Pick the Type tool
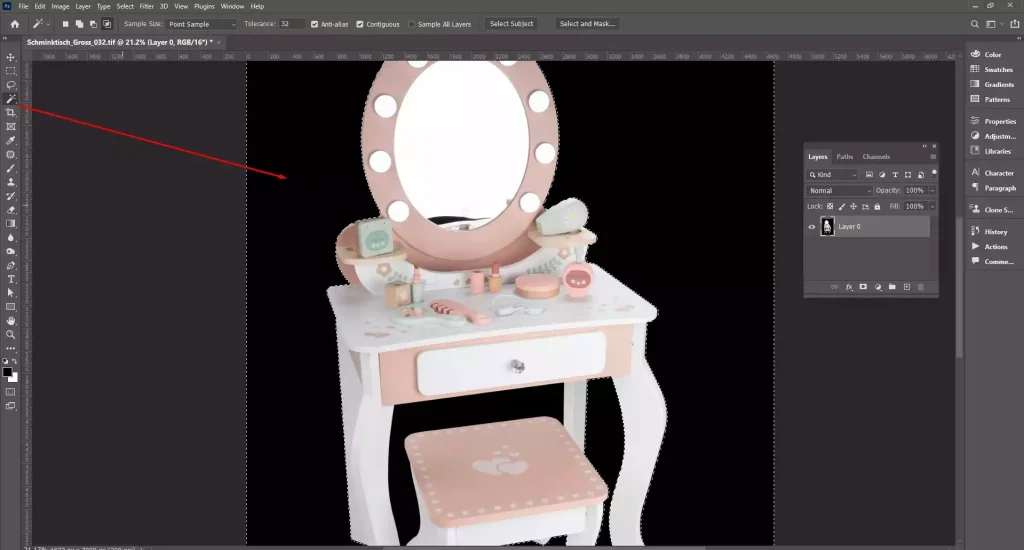The image size is (1024, 550). pos(11,279)
